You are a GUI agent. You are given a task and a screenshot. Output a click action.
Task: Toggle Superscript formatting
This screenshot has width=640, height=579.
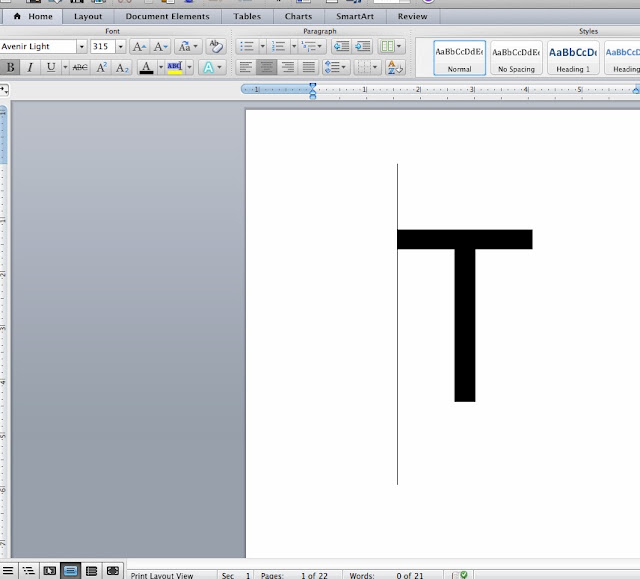[101, 67]
